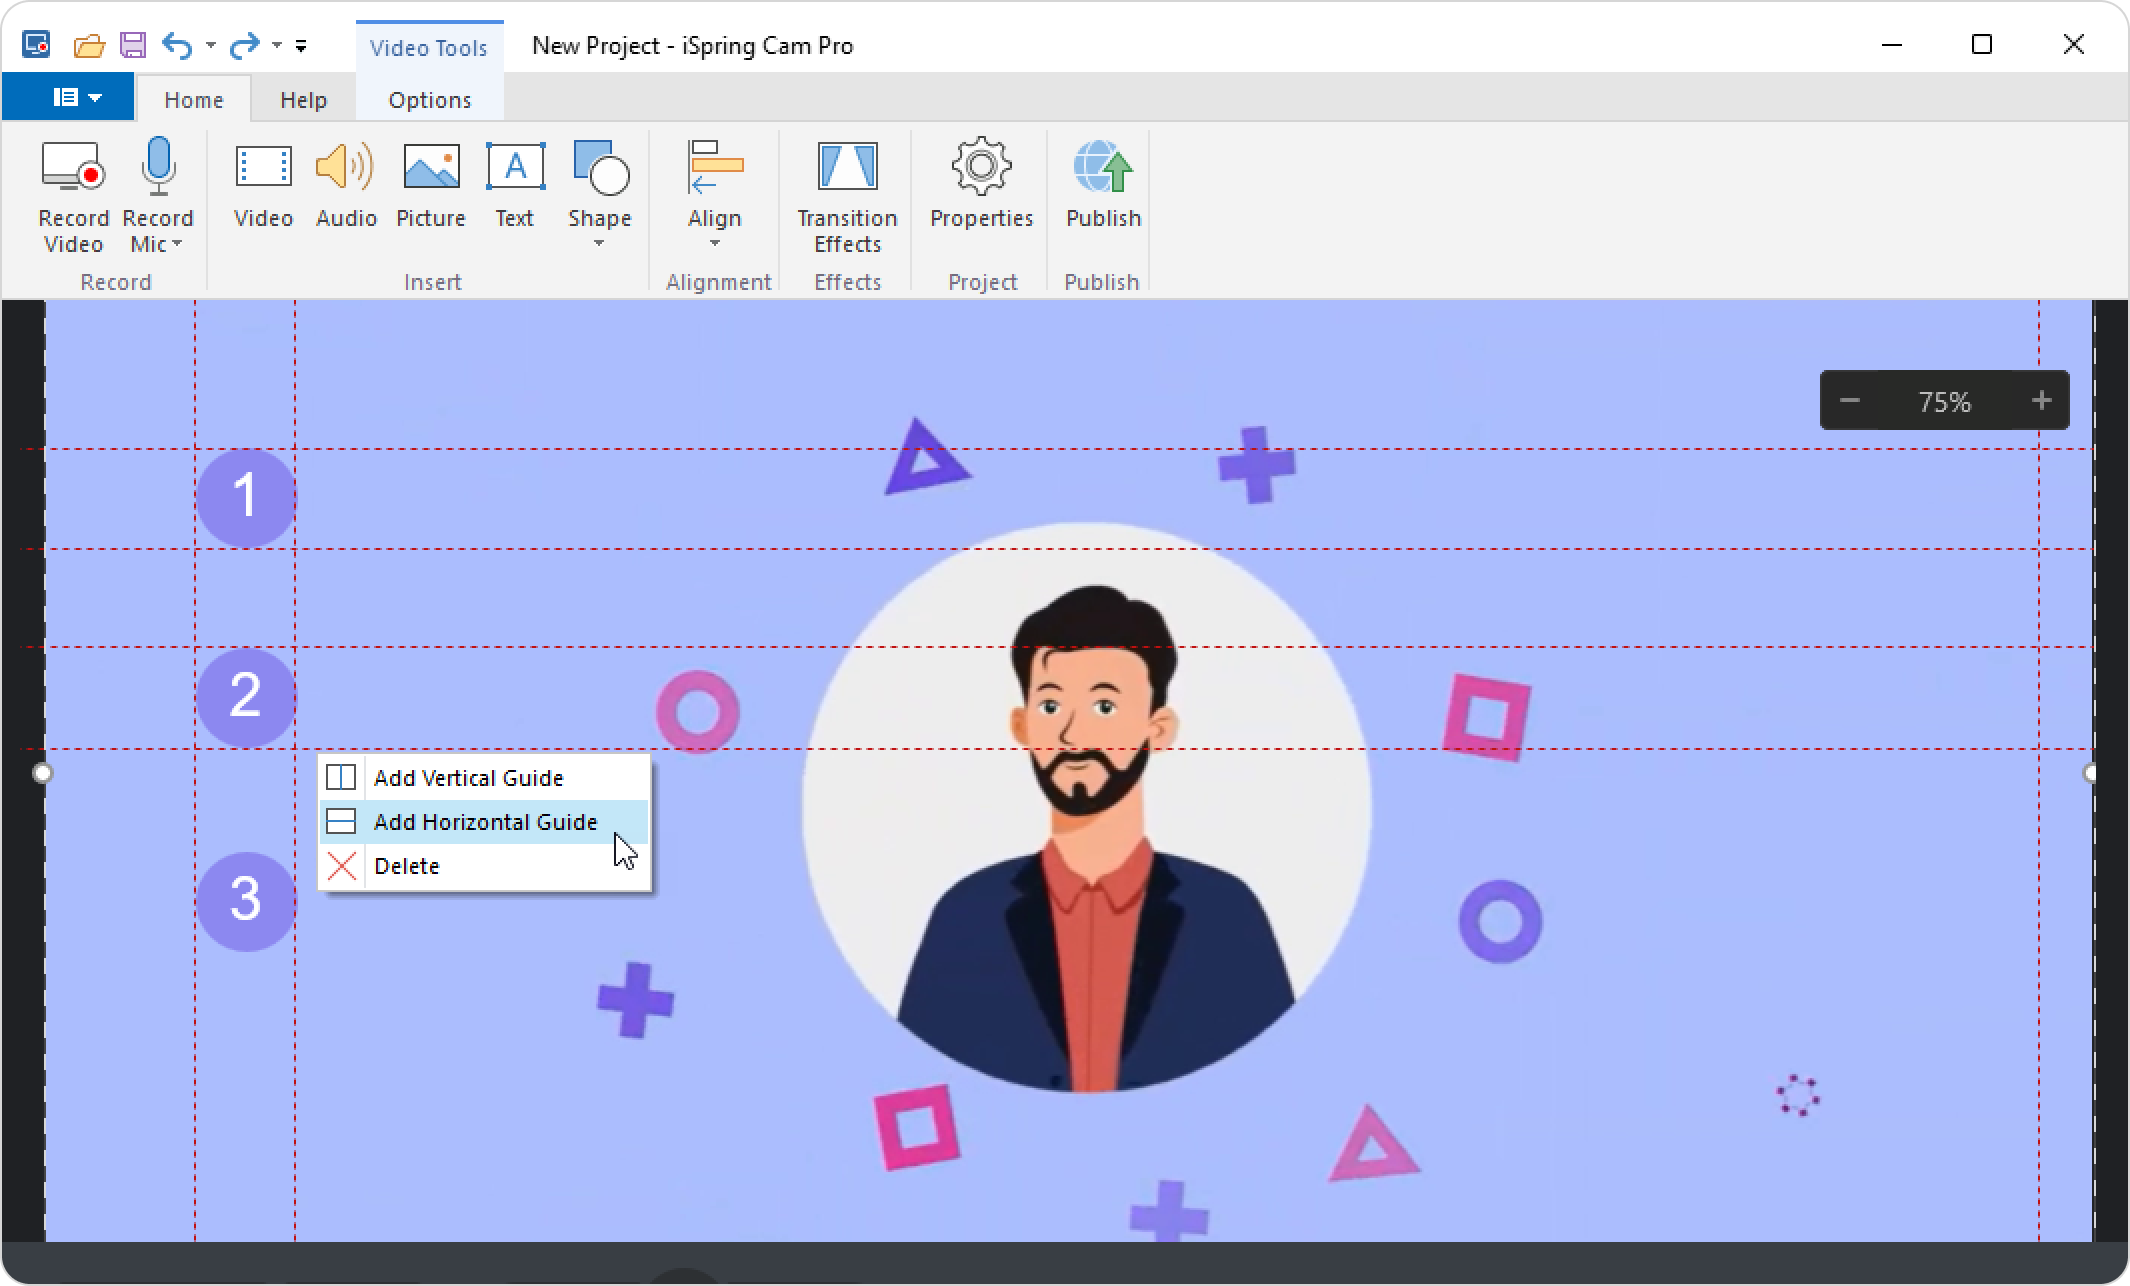The height and width of the screenshot is (1286, 2130).
Task: Insert a Video clip from the ribbon
Action: pyautogui.click(x=263, y=167)
